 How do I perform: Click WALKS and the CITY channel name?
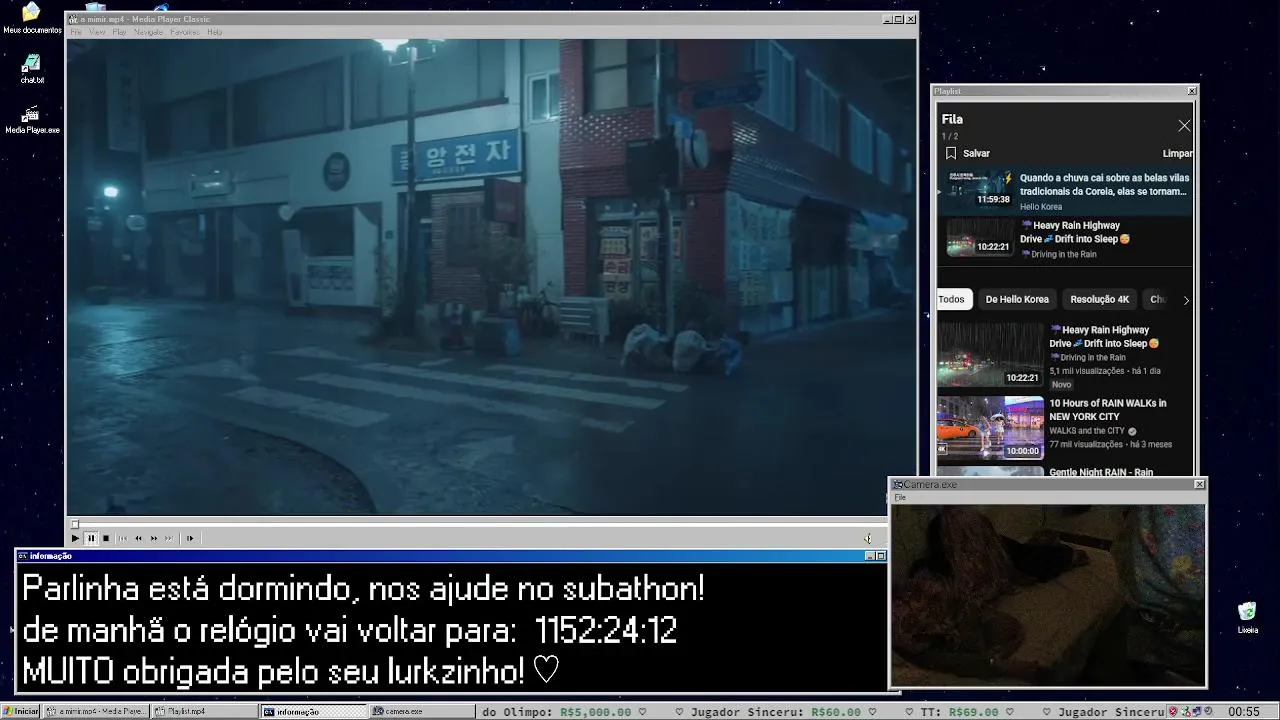[1087, 431]
